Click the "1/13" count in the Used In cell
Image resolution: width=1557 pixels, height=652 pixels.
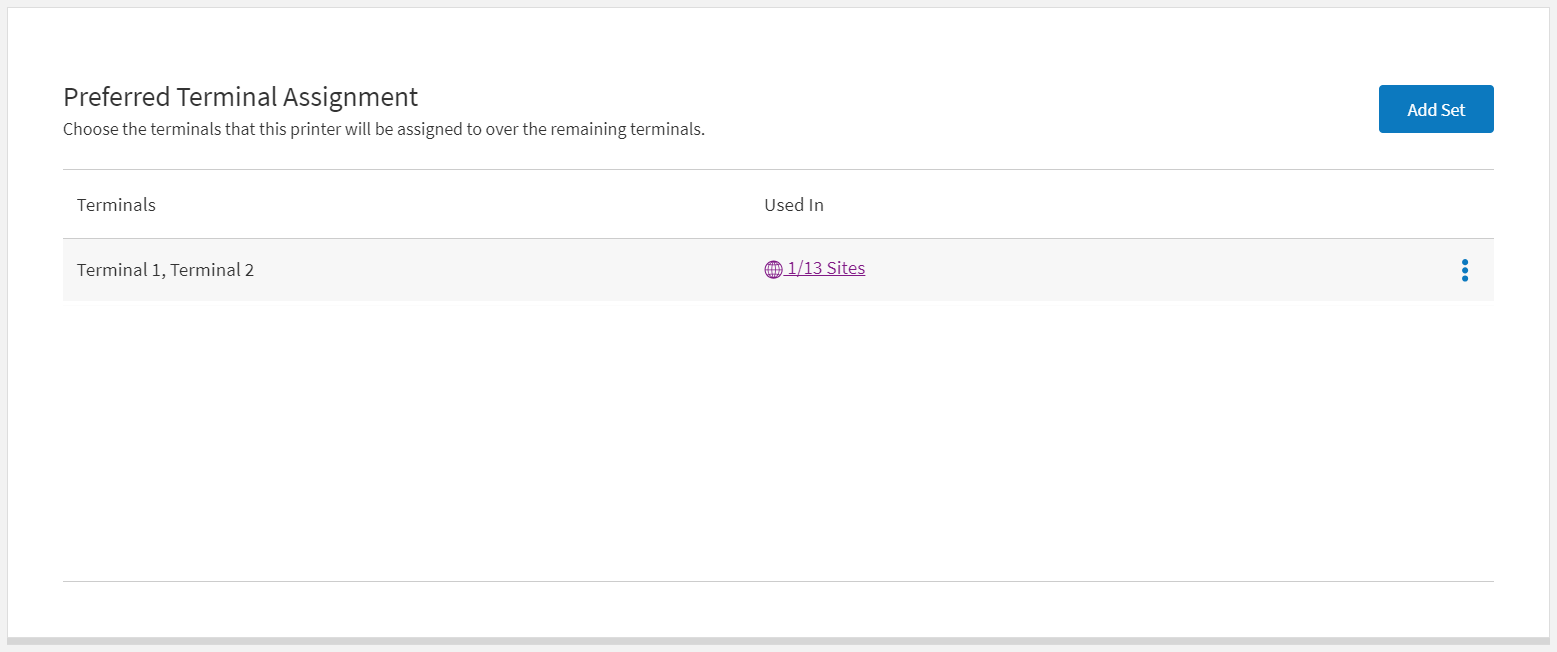(805, 268)
